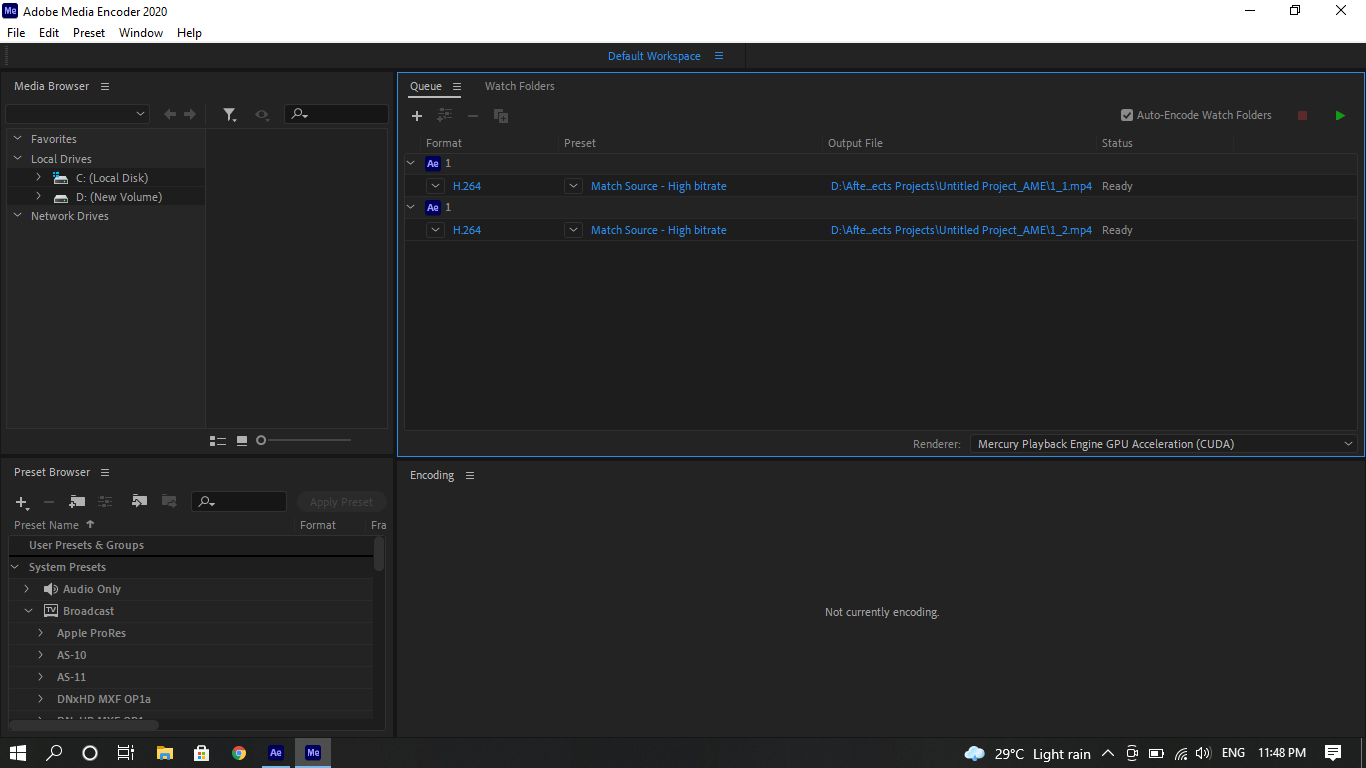
Task: Open the preset dropdown for 1_2.mp4 output
Action: click(x=573, y=230)
